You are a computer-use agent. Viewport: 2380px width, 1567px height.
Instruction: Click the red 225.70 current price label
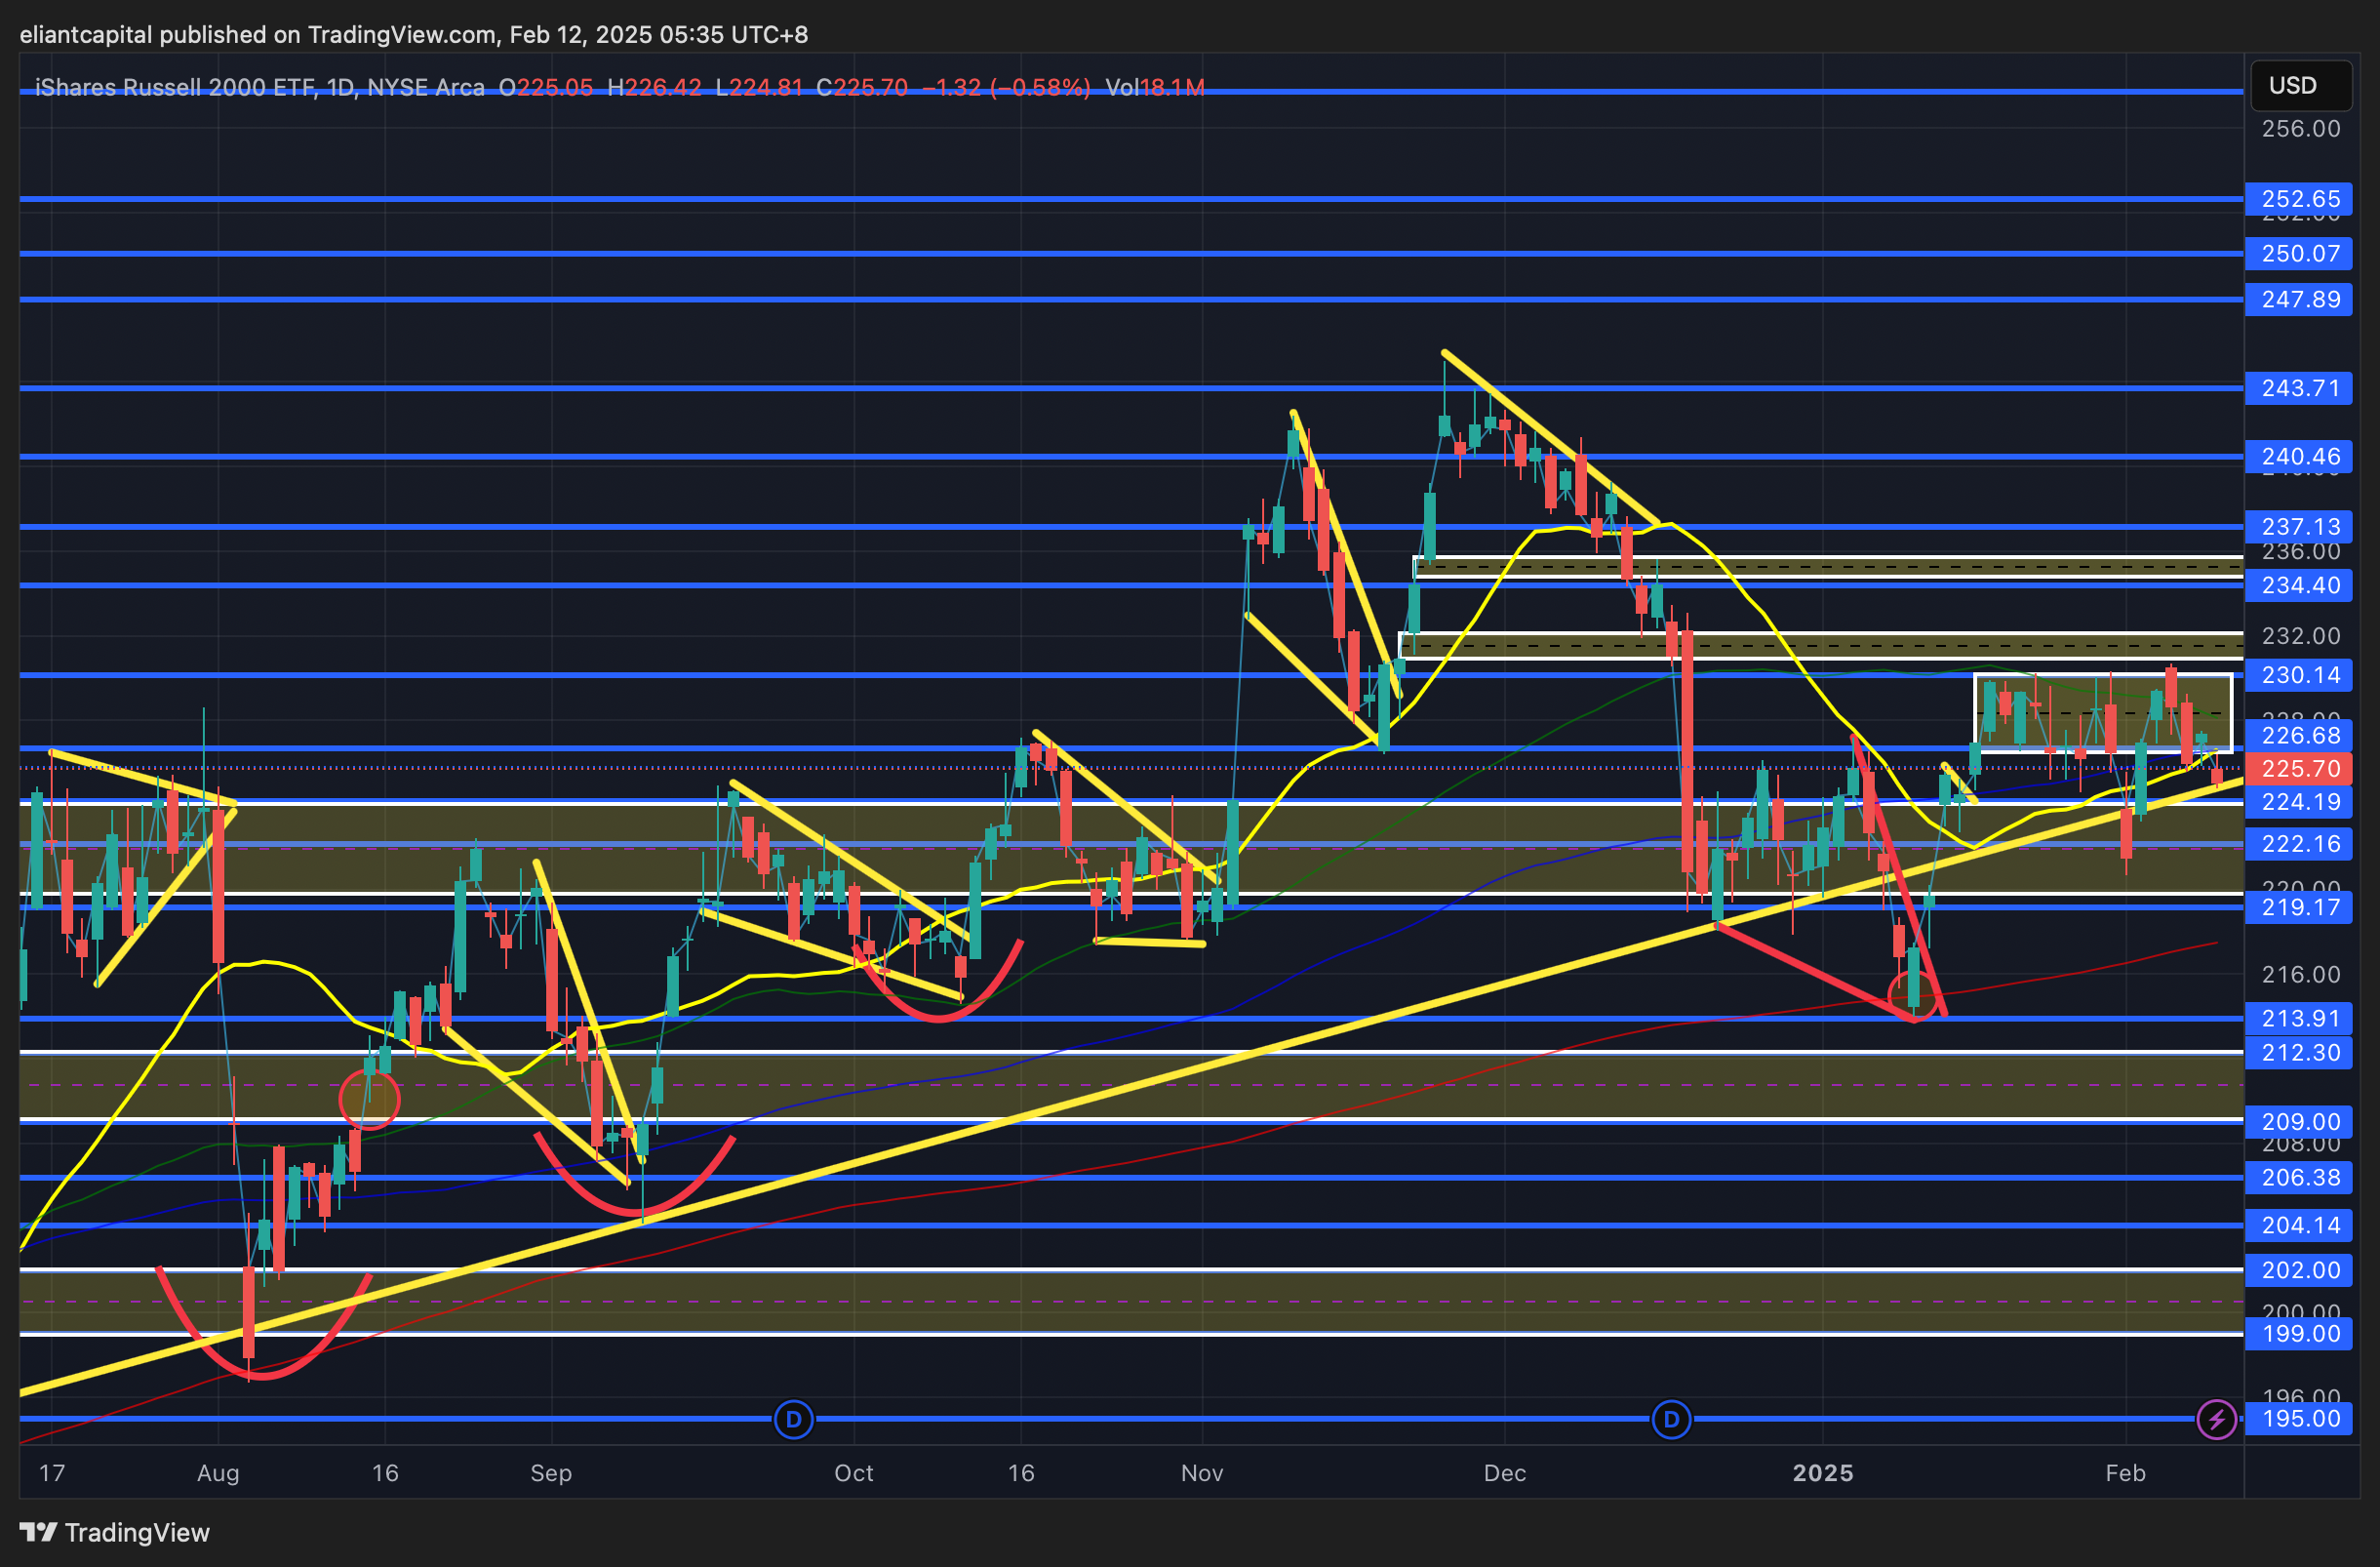(x=2299, y=768)
